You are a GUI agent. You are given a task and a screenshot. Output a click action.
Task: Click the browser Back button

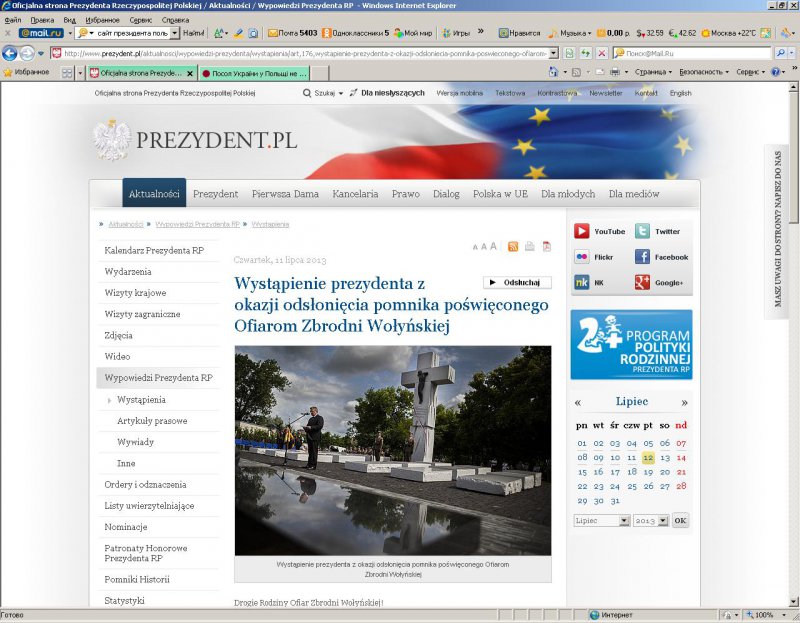tap(9, 53)
